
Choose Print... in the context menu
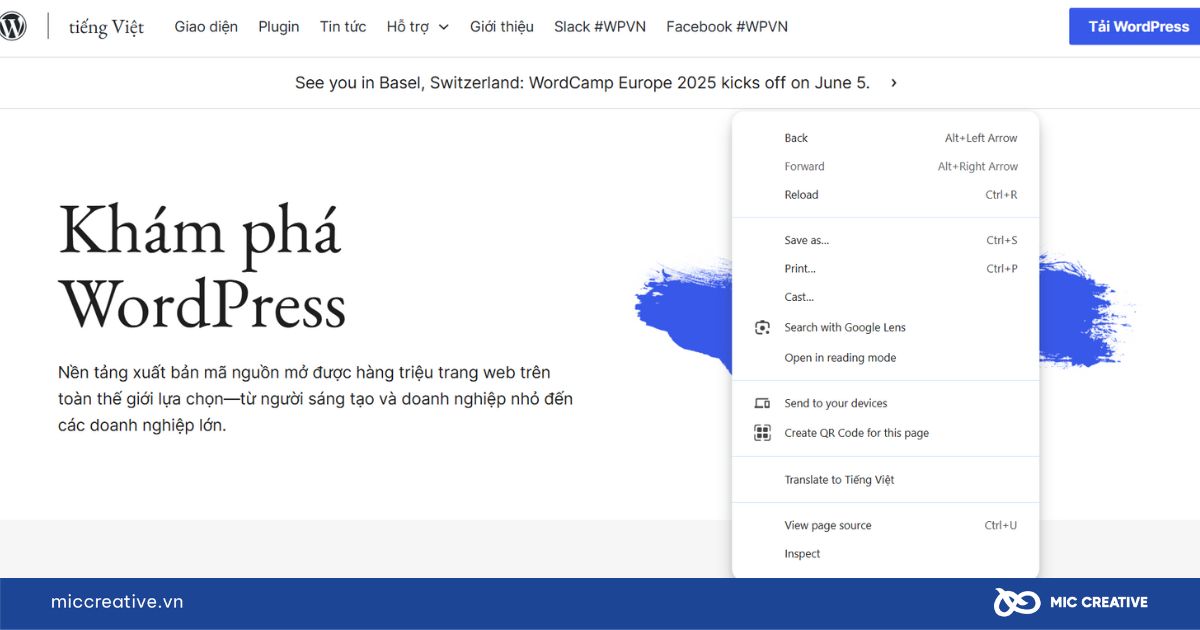886,268
